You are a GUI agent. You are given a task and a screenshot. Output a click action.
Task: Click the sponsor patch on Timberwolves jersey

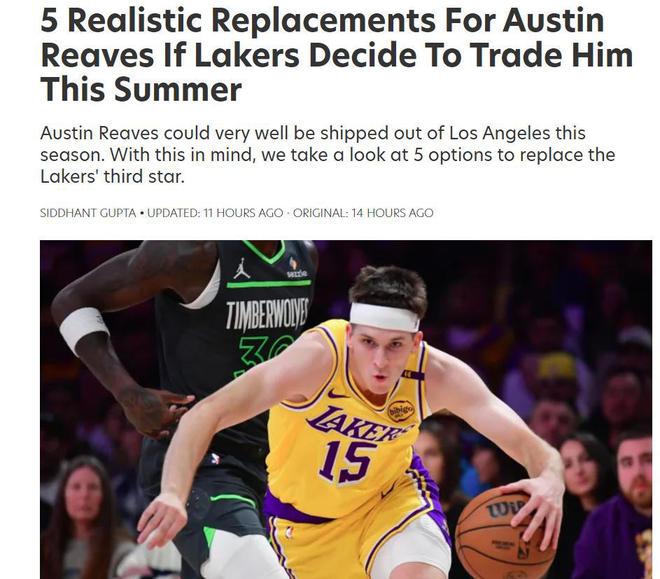pyautogui.click(x=297, y=268)
